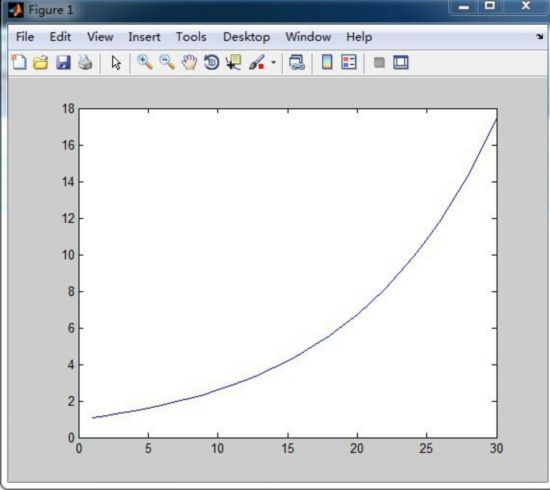The width and height of the screenshot is (550, 490).
Task: Expand the Brush tool color dropdown arrow
Action: click(274, 63)
